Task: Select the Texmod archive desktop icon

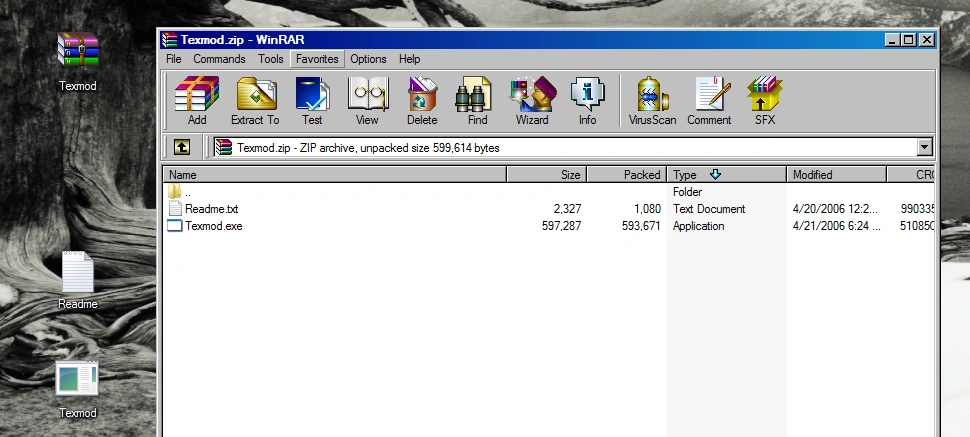Action: click(78, 50)
